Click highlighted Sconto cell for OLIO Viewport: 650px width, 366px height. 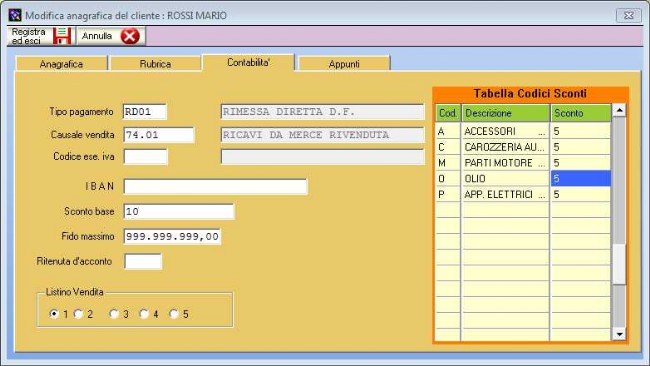581,178
